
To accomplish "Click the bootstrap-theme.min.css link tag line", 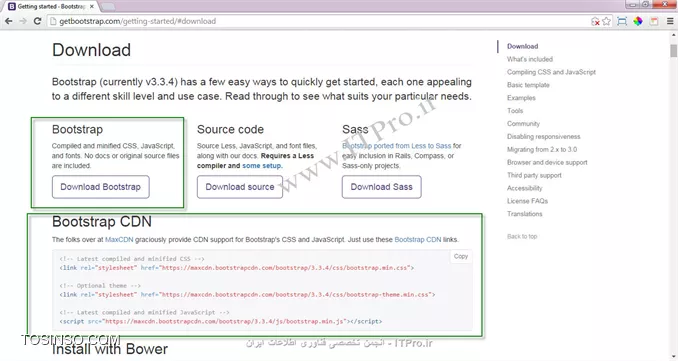I will coord(247,295).
